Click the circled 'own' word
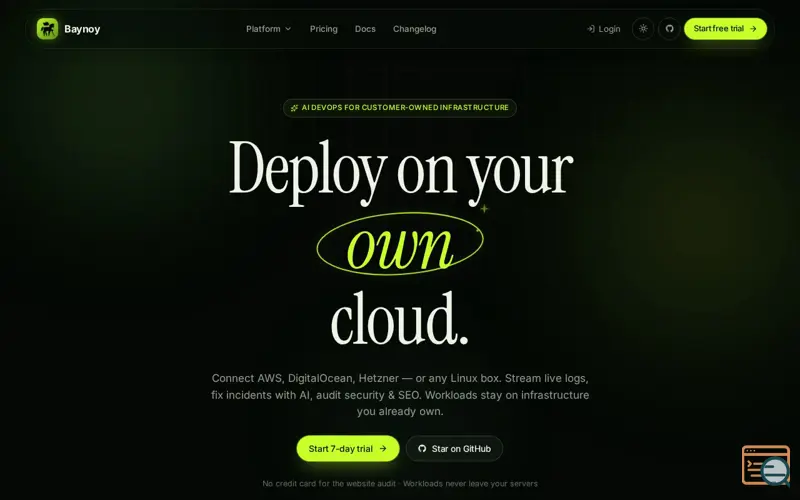The width and height of the screenshot is (800, 500). (x=400, y=244)
